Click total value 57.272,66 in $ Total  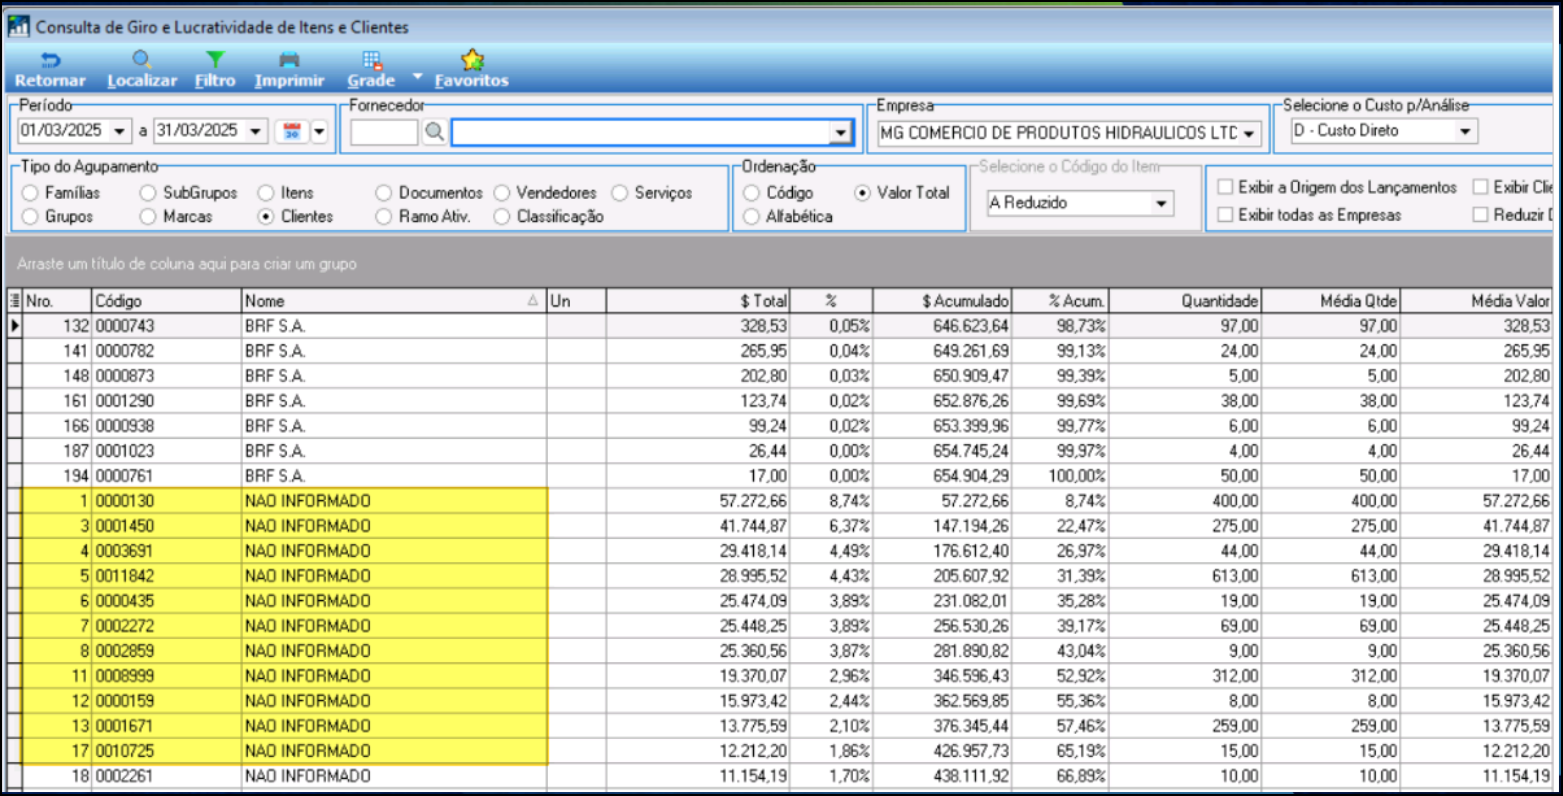pos(698,501)
